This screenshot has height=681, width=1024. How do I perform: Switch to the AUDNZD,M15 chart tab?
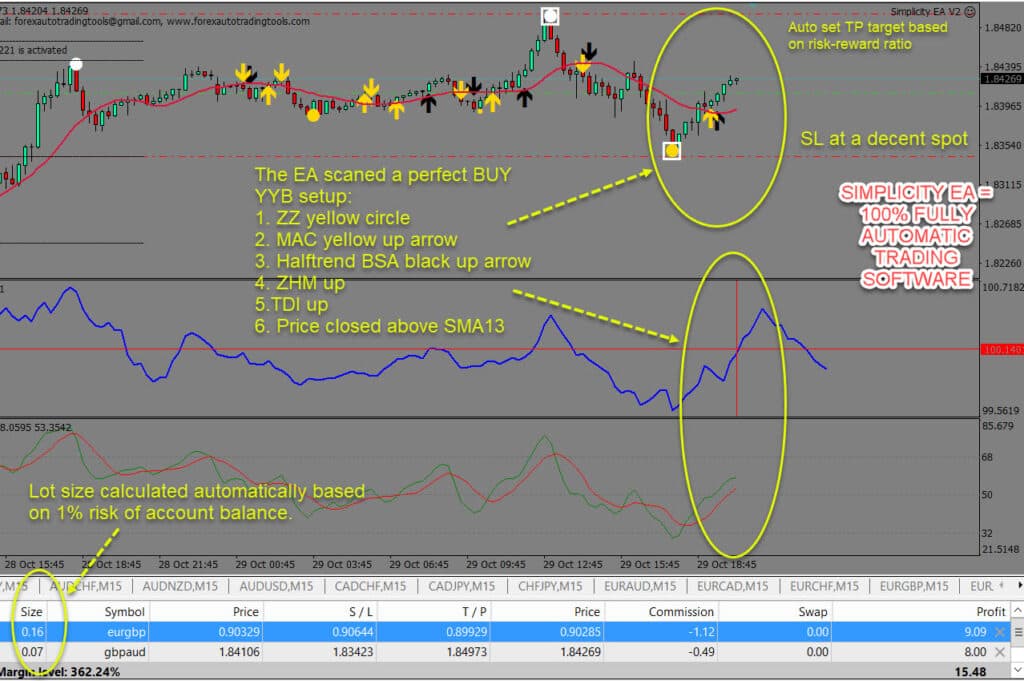pos(180,586)
